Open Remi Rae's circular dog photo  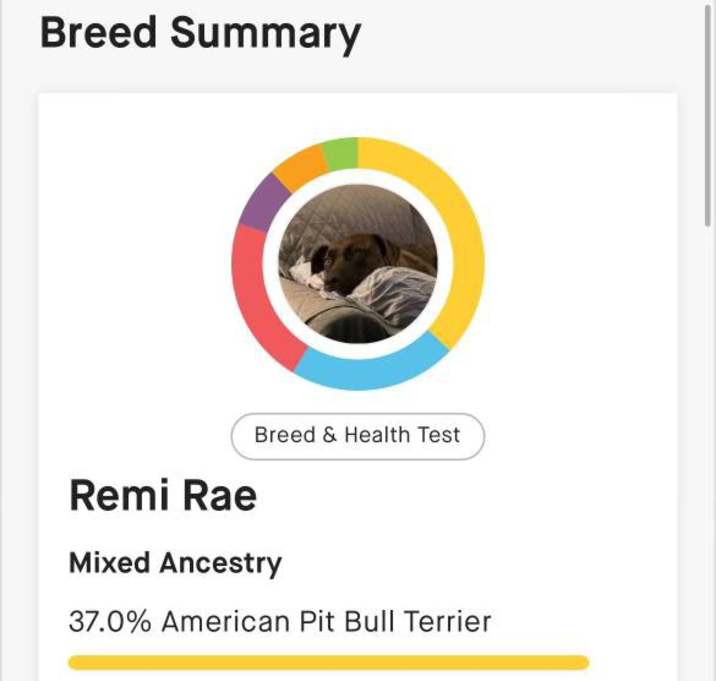coord(358,264)
